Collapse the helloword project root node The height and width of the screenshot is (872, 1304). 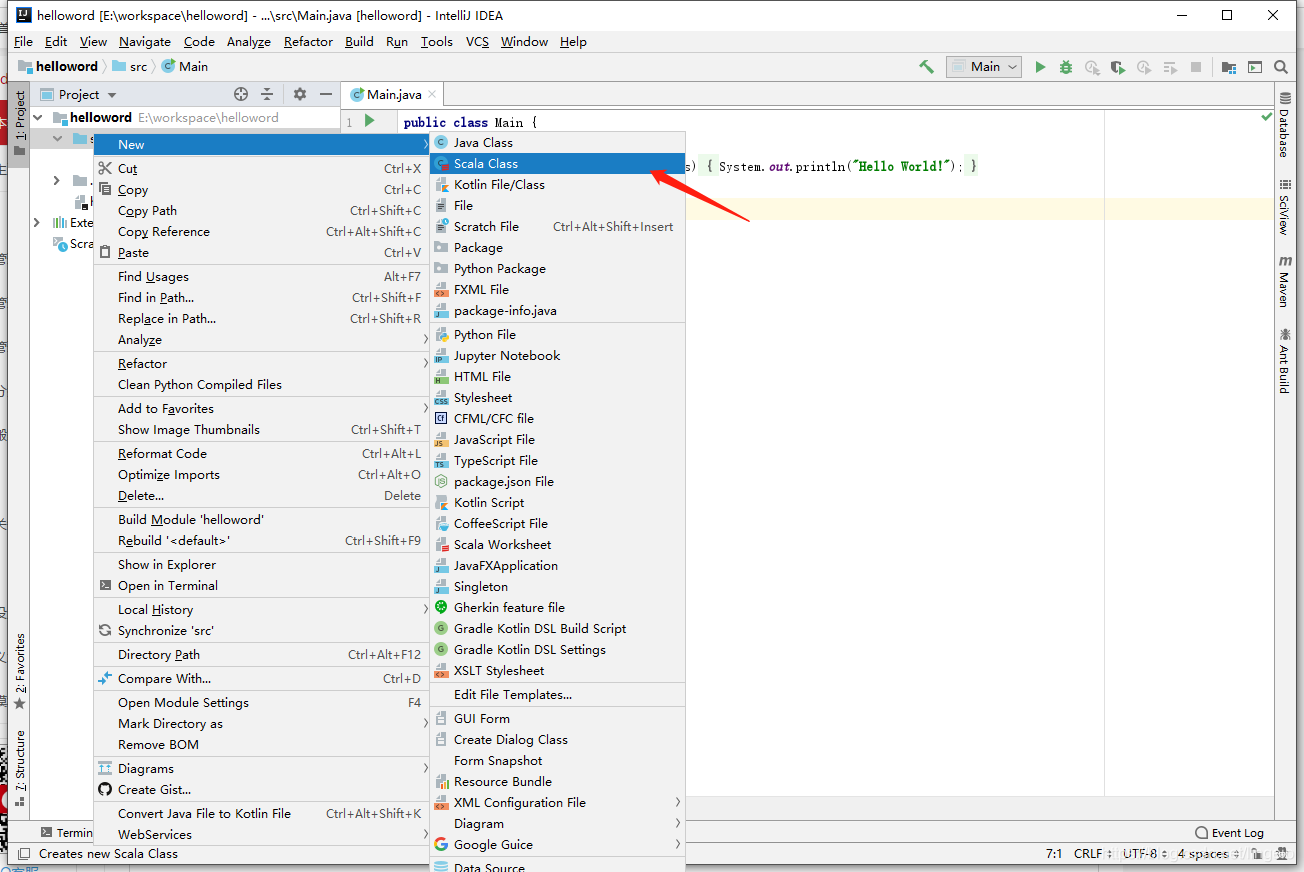(38, 118)
